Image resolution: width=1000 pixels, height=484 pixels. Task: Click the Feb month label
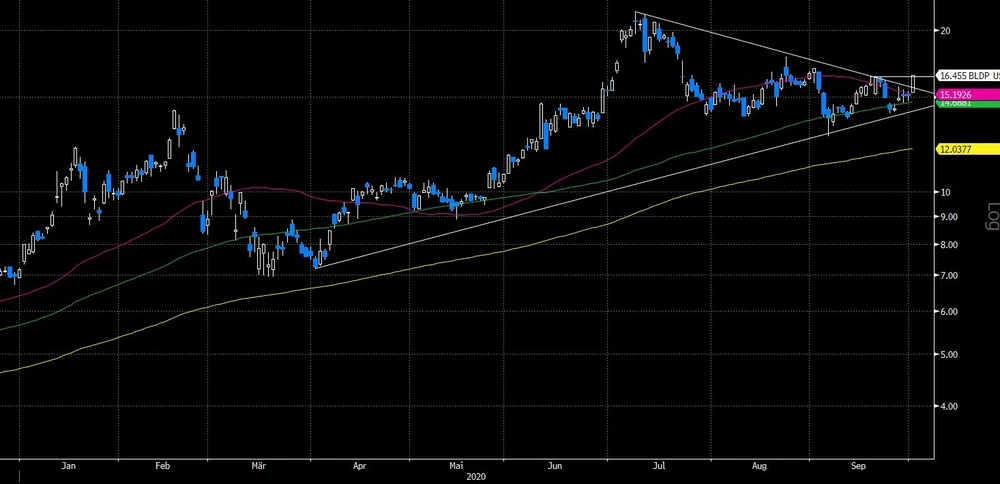tap(164, 466)
